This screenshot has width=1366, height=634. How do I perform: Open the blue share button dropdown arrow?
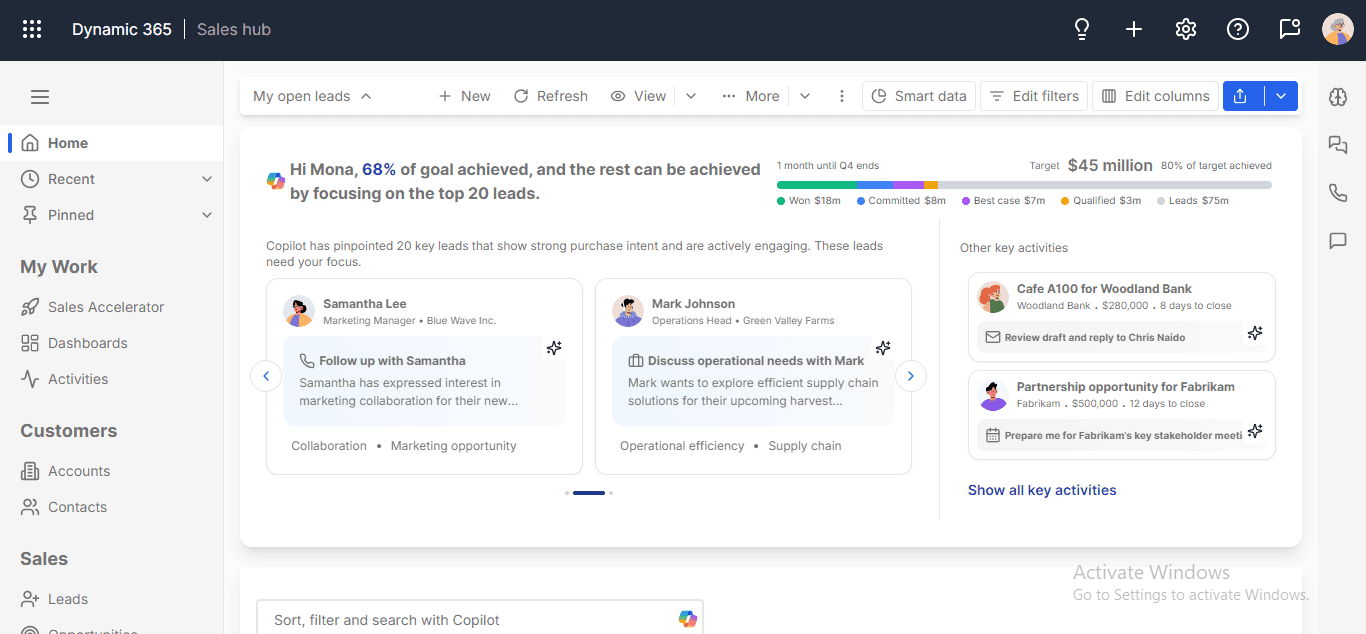click(x=1281, y=96)
